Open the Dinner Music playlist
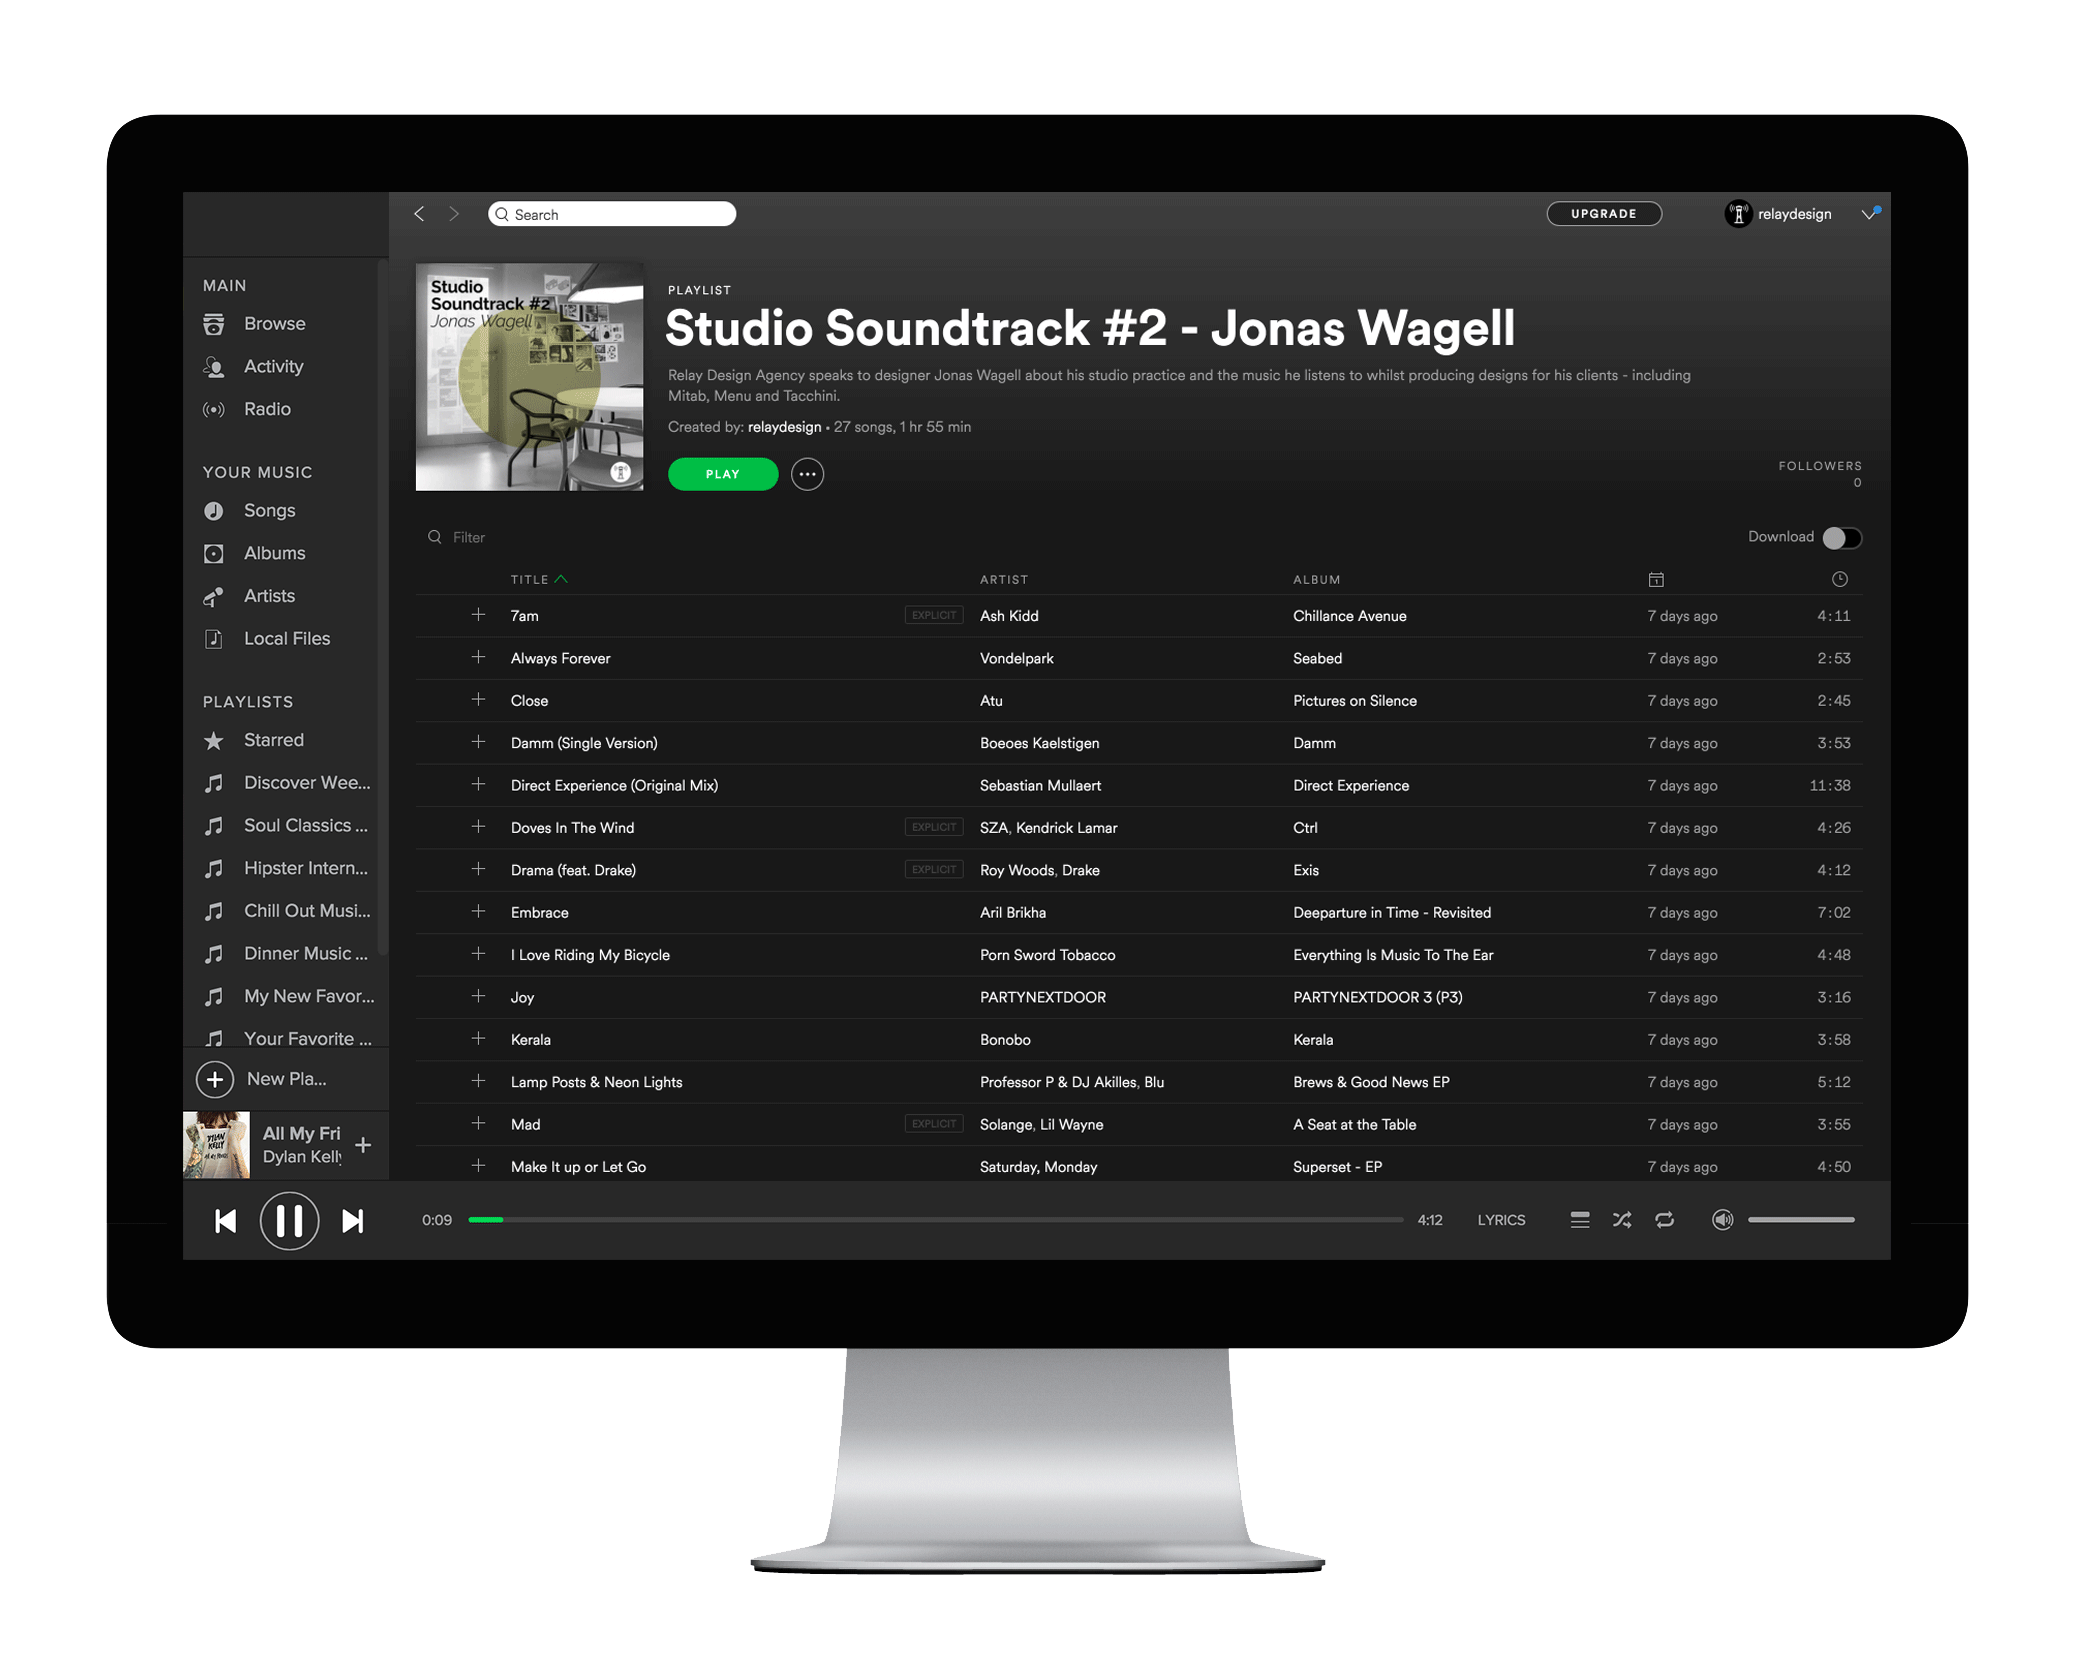Image resolution: width=2075 pixels, height=1680 pixels. coord(305,954)
